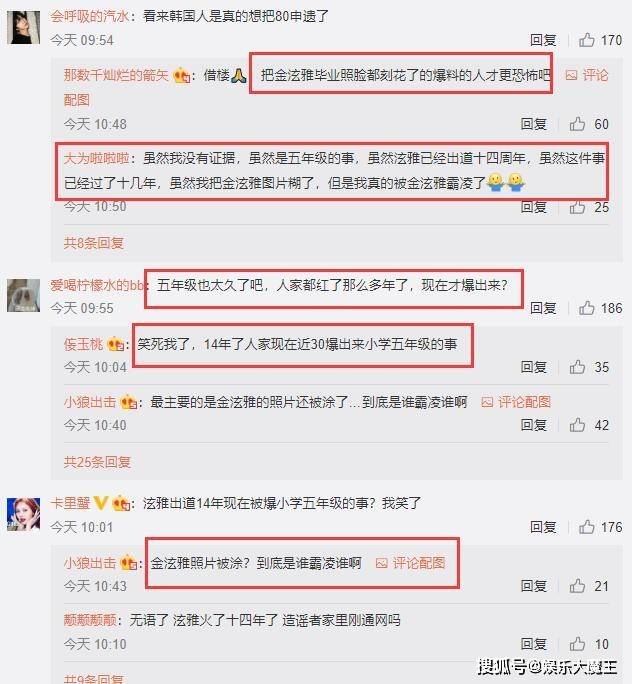Like the reply posted at 10:48
Viewport: 632px width, 684px height.
pyautogui.click(x=577, y=124)
